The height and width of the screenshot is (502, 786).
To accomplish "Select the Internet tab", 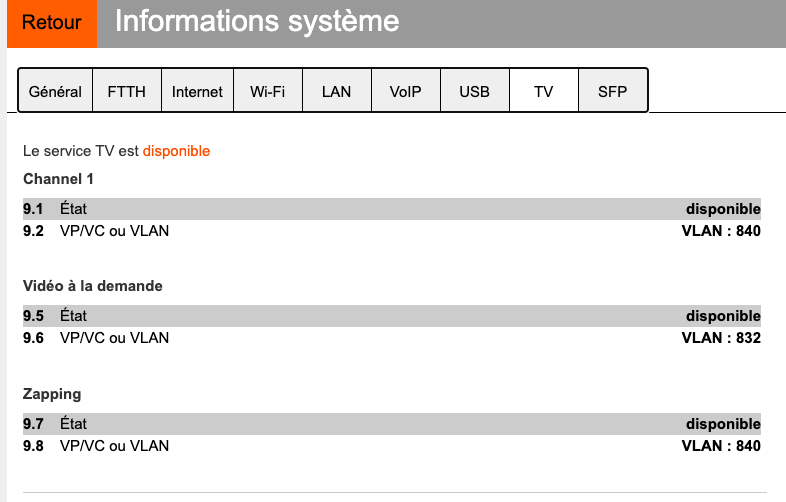I will pos(197,91).
